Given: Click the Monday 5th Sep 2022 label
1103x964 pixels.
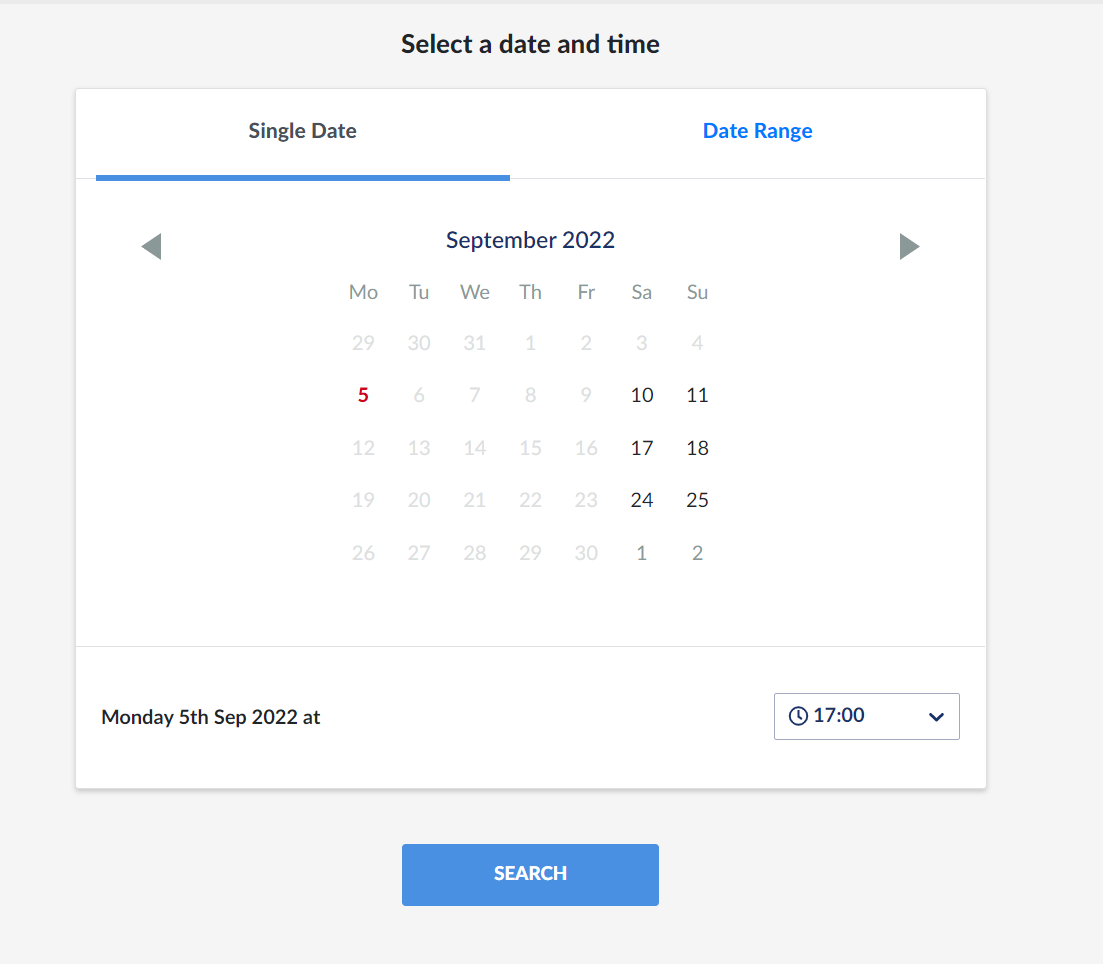Looking at the screenshot, I should click(211, 717).
